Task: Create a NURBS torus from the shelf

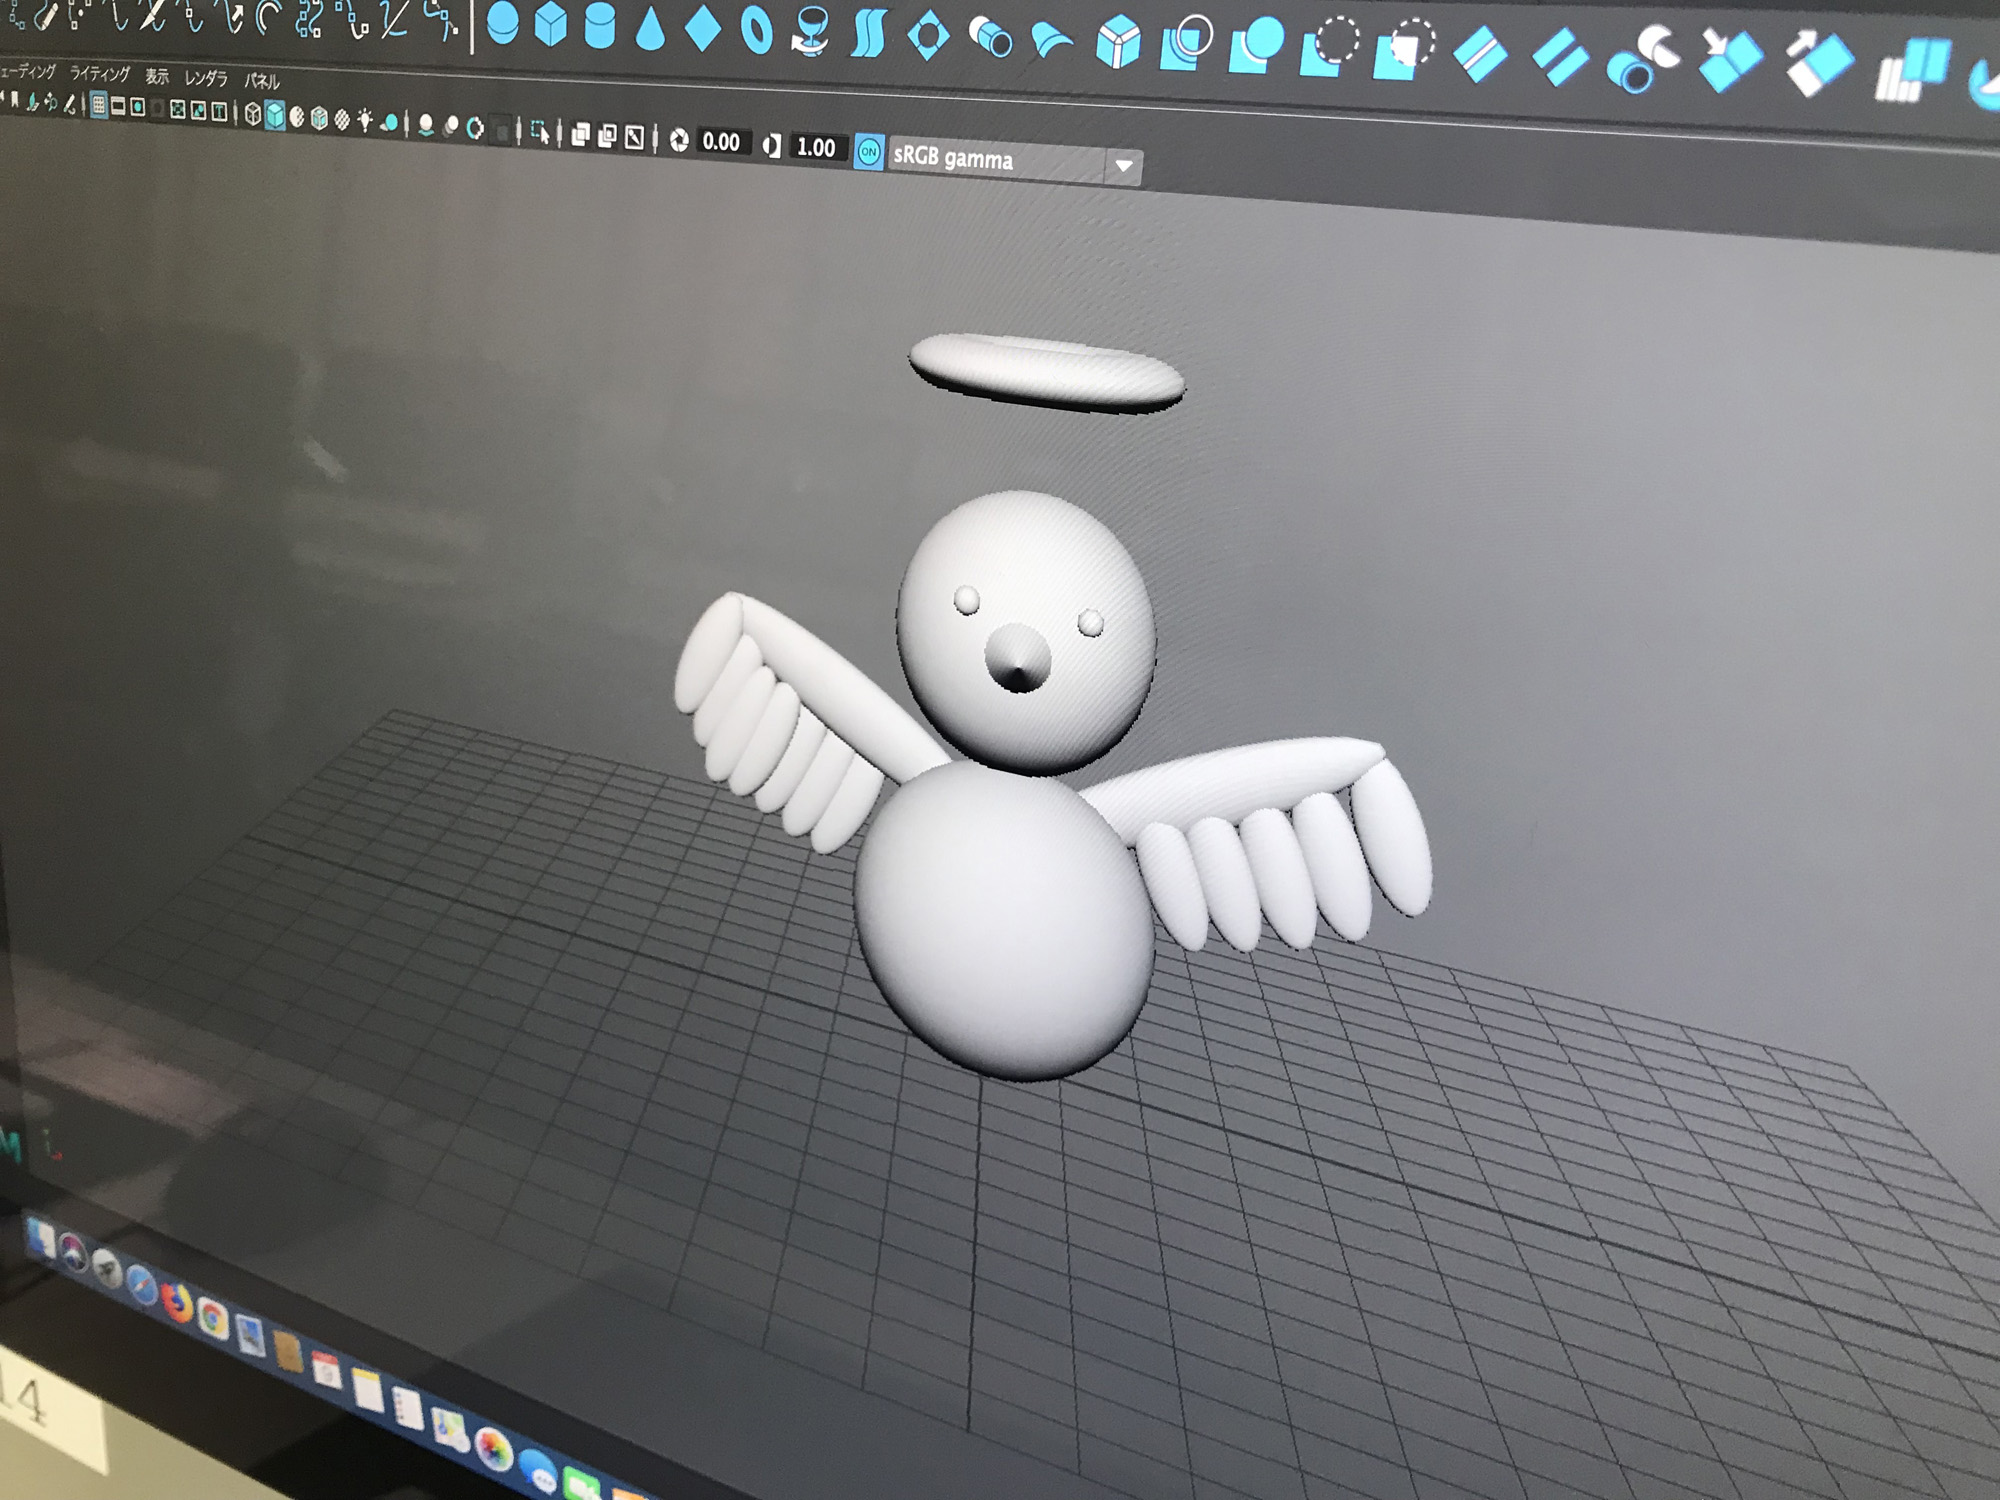Action: pyautogui.click(x=757, y=31)
